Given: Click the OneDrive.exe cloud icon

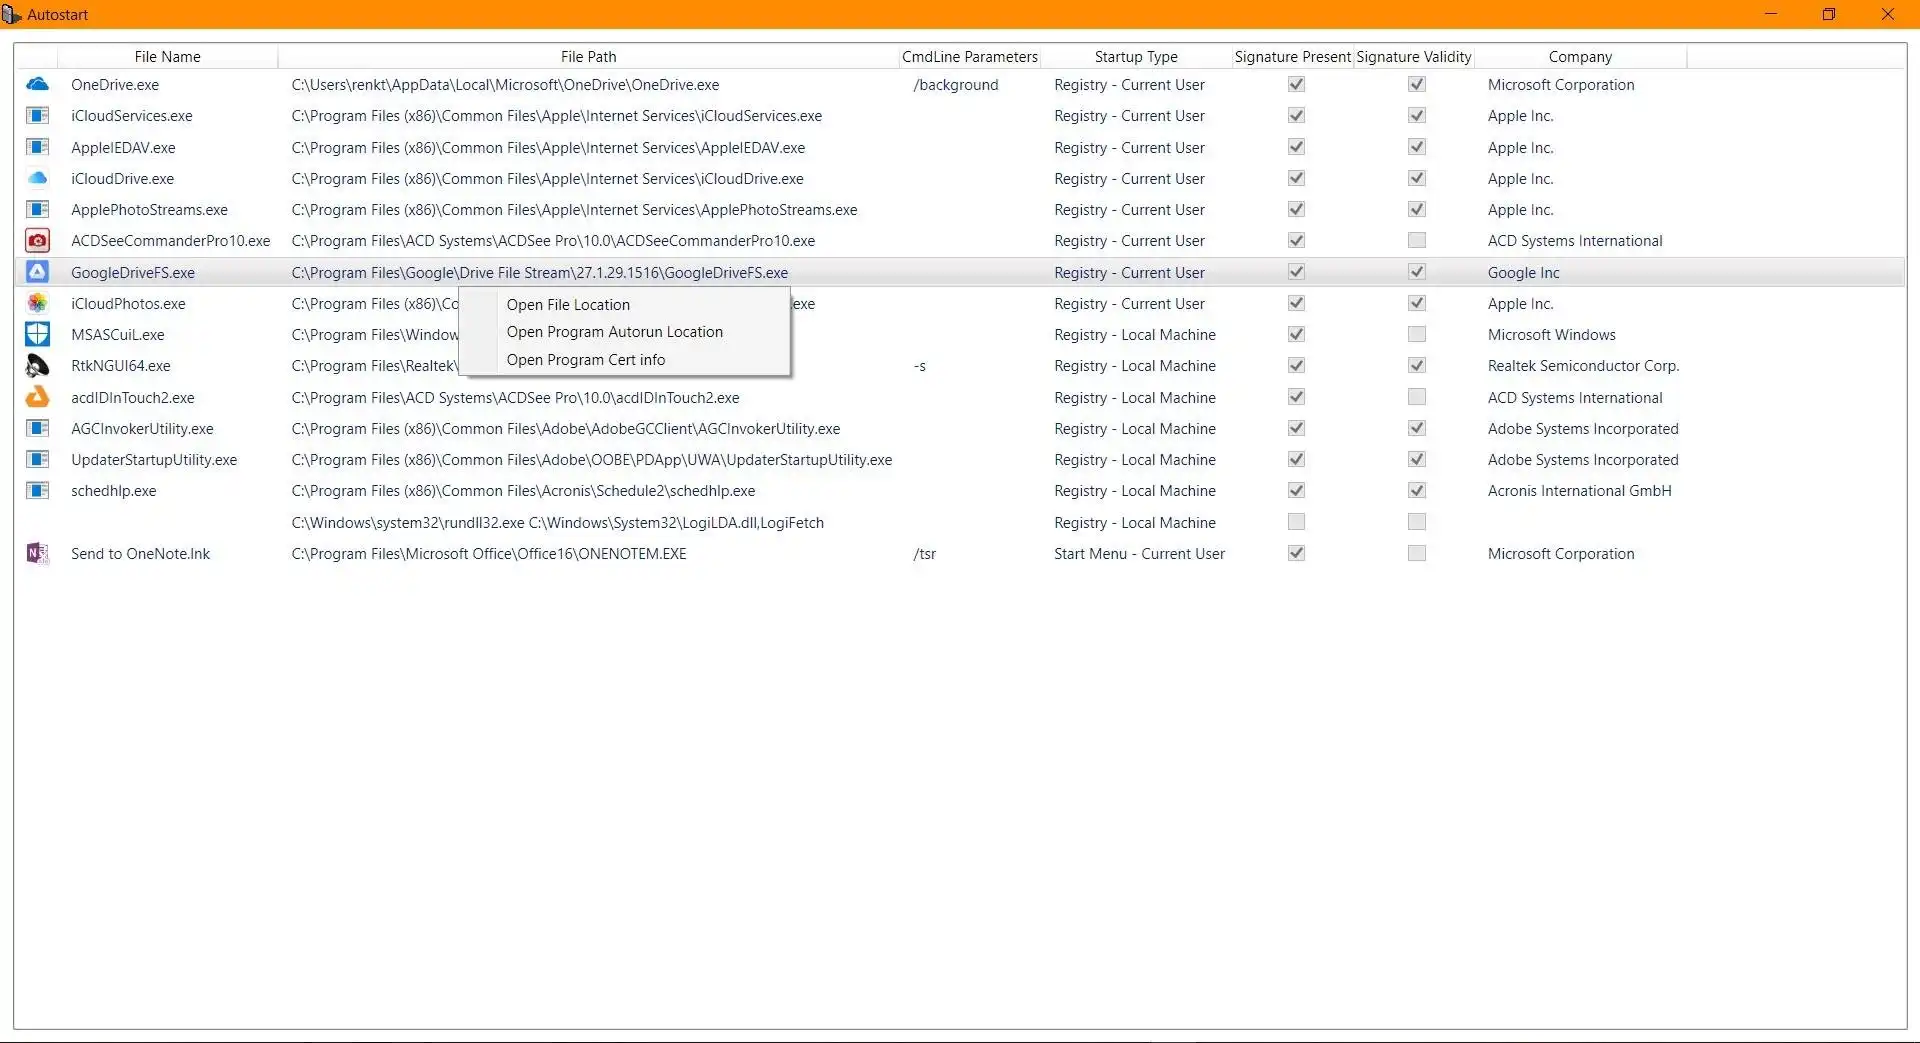Looking at the screenshot, I should coord(37,85).
